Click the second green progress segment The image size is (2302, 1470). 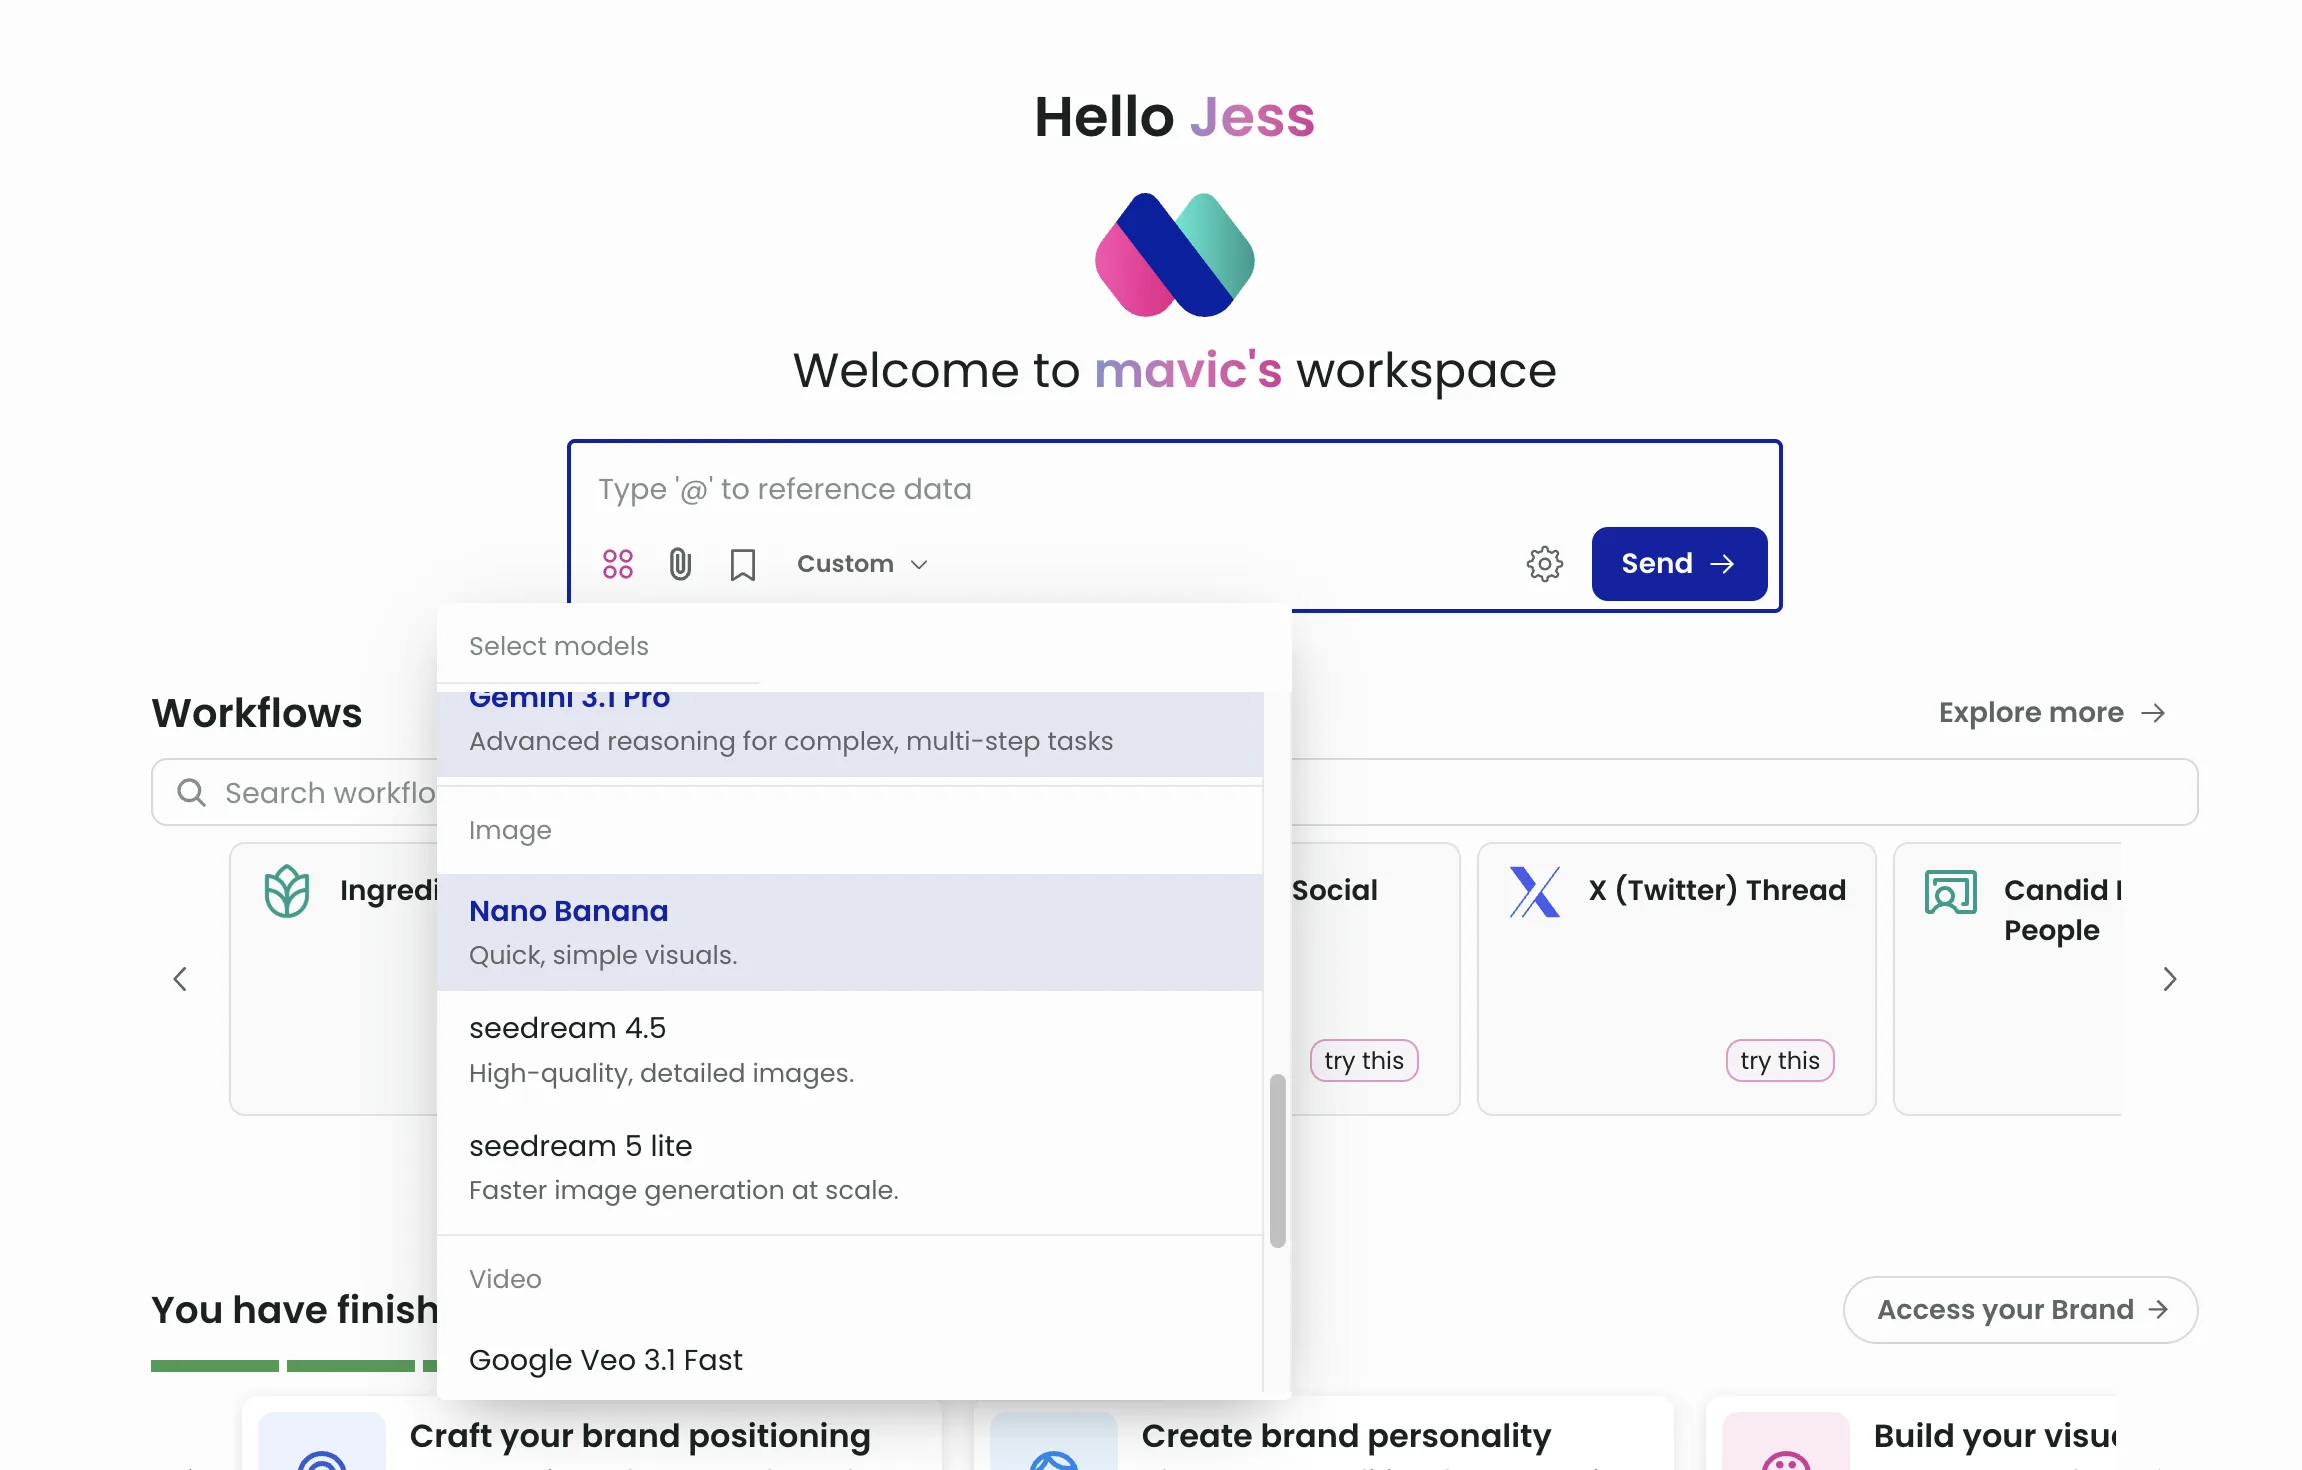[351, 1366]
